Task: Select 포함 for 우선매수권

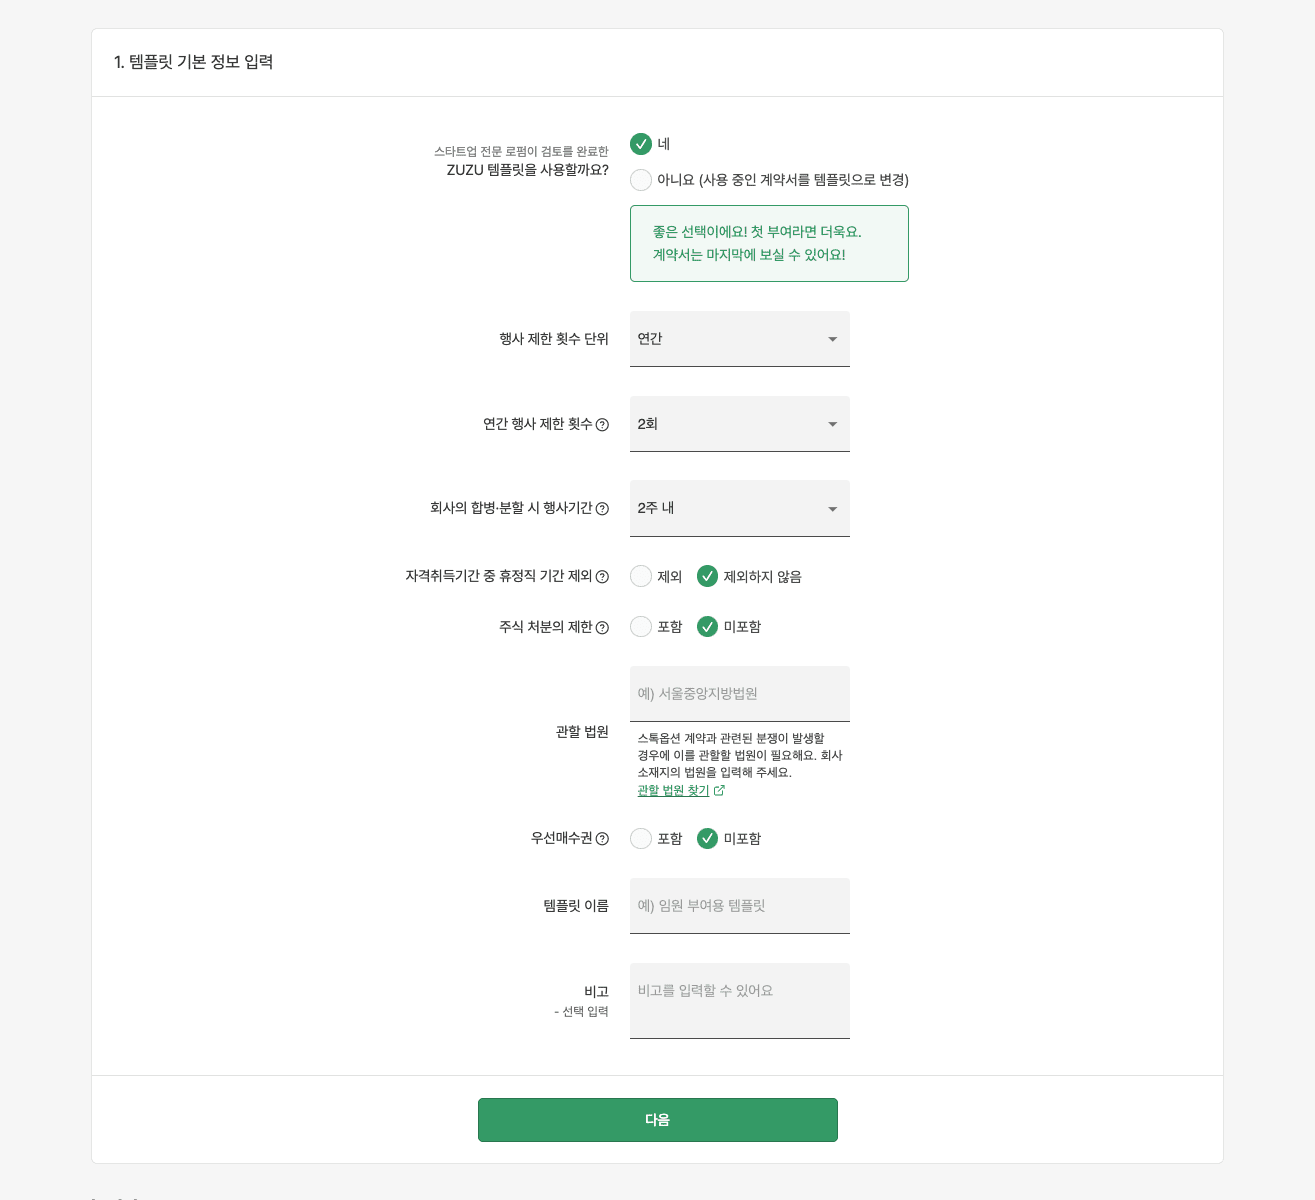Action: coord(641,839)
